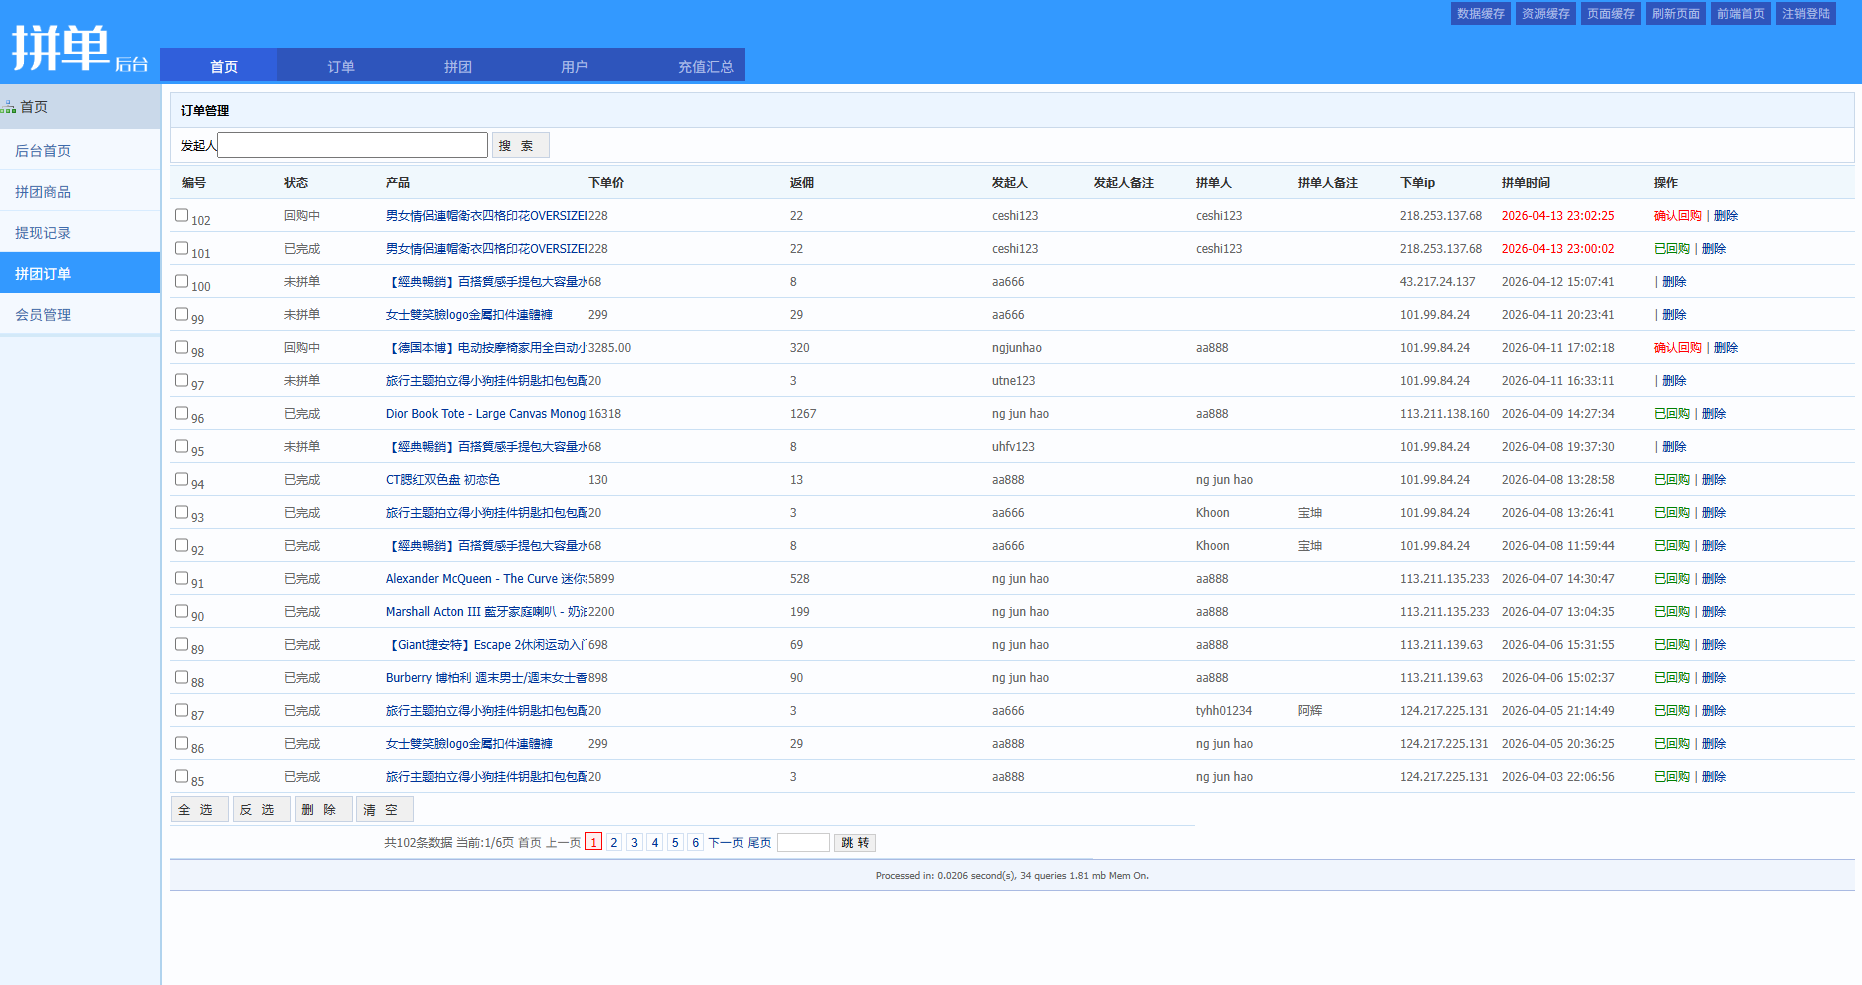1862x985 pixels.
Task: Go to page 3 in pagination
Action: tap(634, 843)
